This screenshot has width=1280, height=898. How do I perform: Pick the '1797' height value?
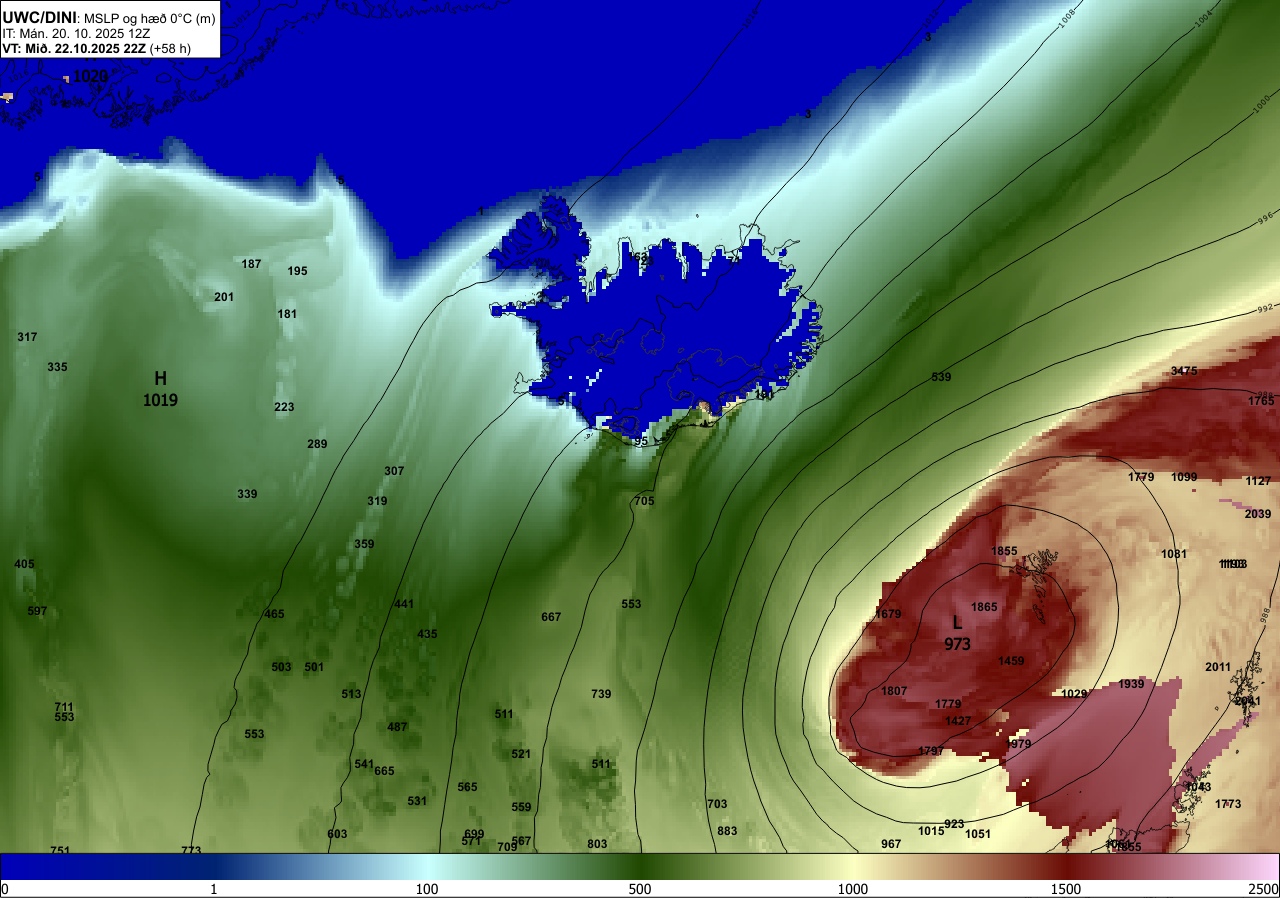[930, 751]
